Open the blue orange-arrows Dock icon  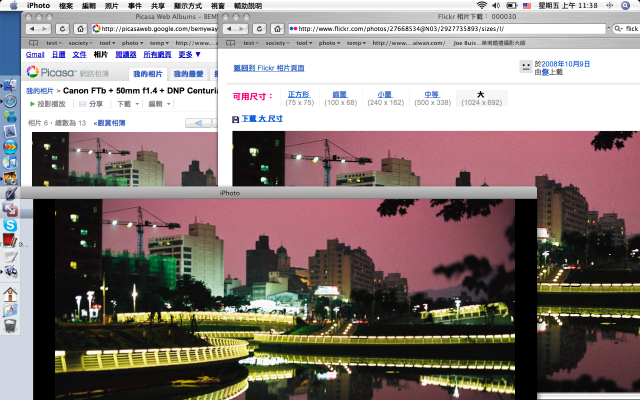10,147
